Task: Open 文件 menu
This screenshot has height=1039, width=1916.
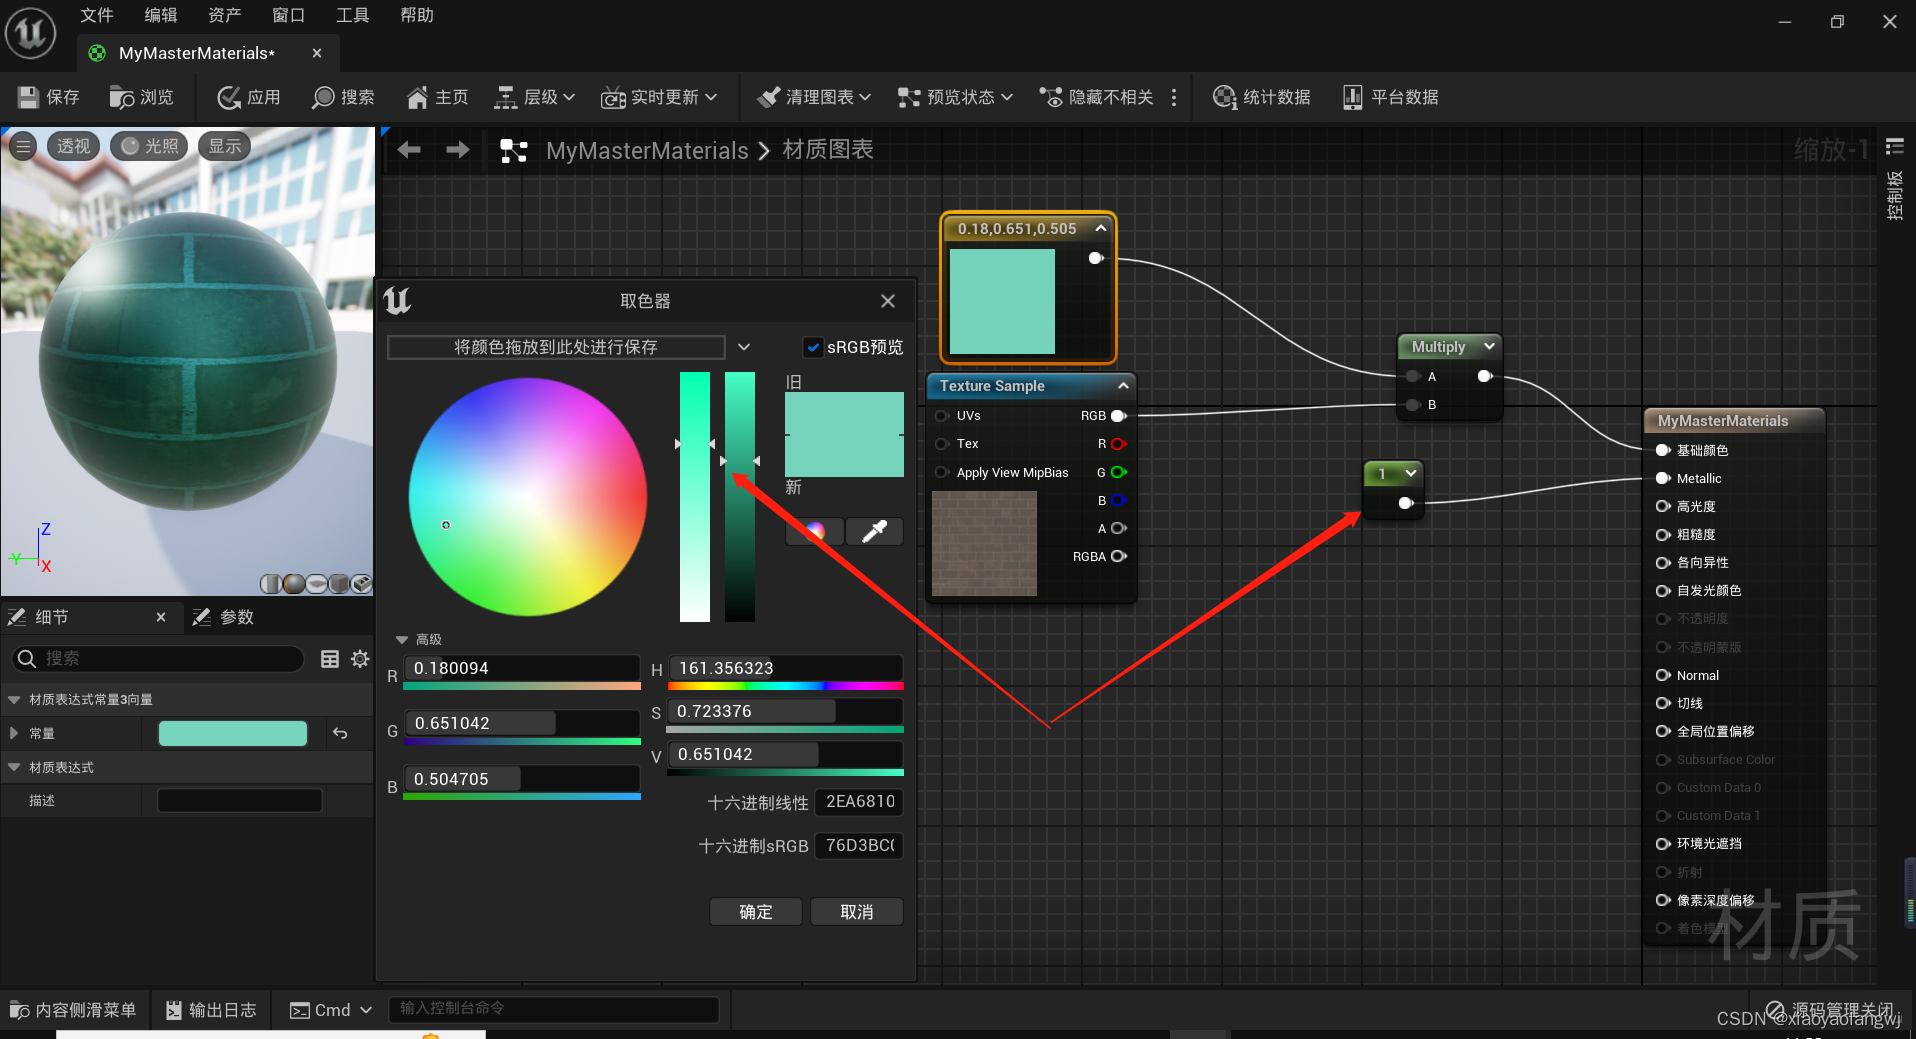Action: pos(97,15)
